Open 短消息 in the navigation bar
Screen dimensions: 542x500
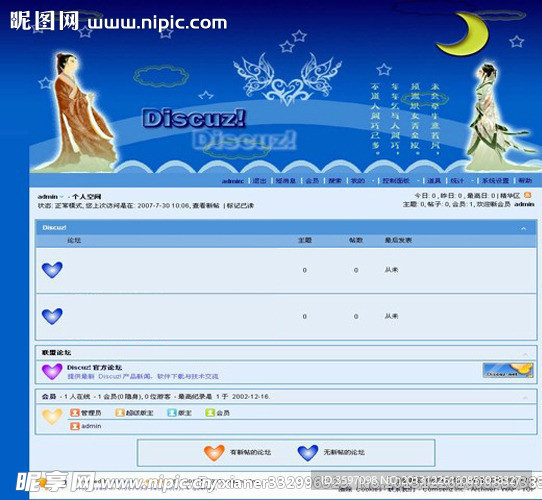coord(286,180)
